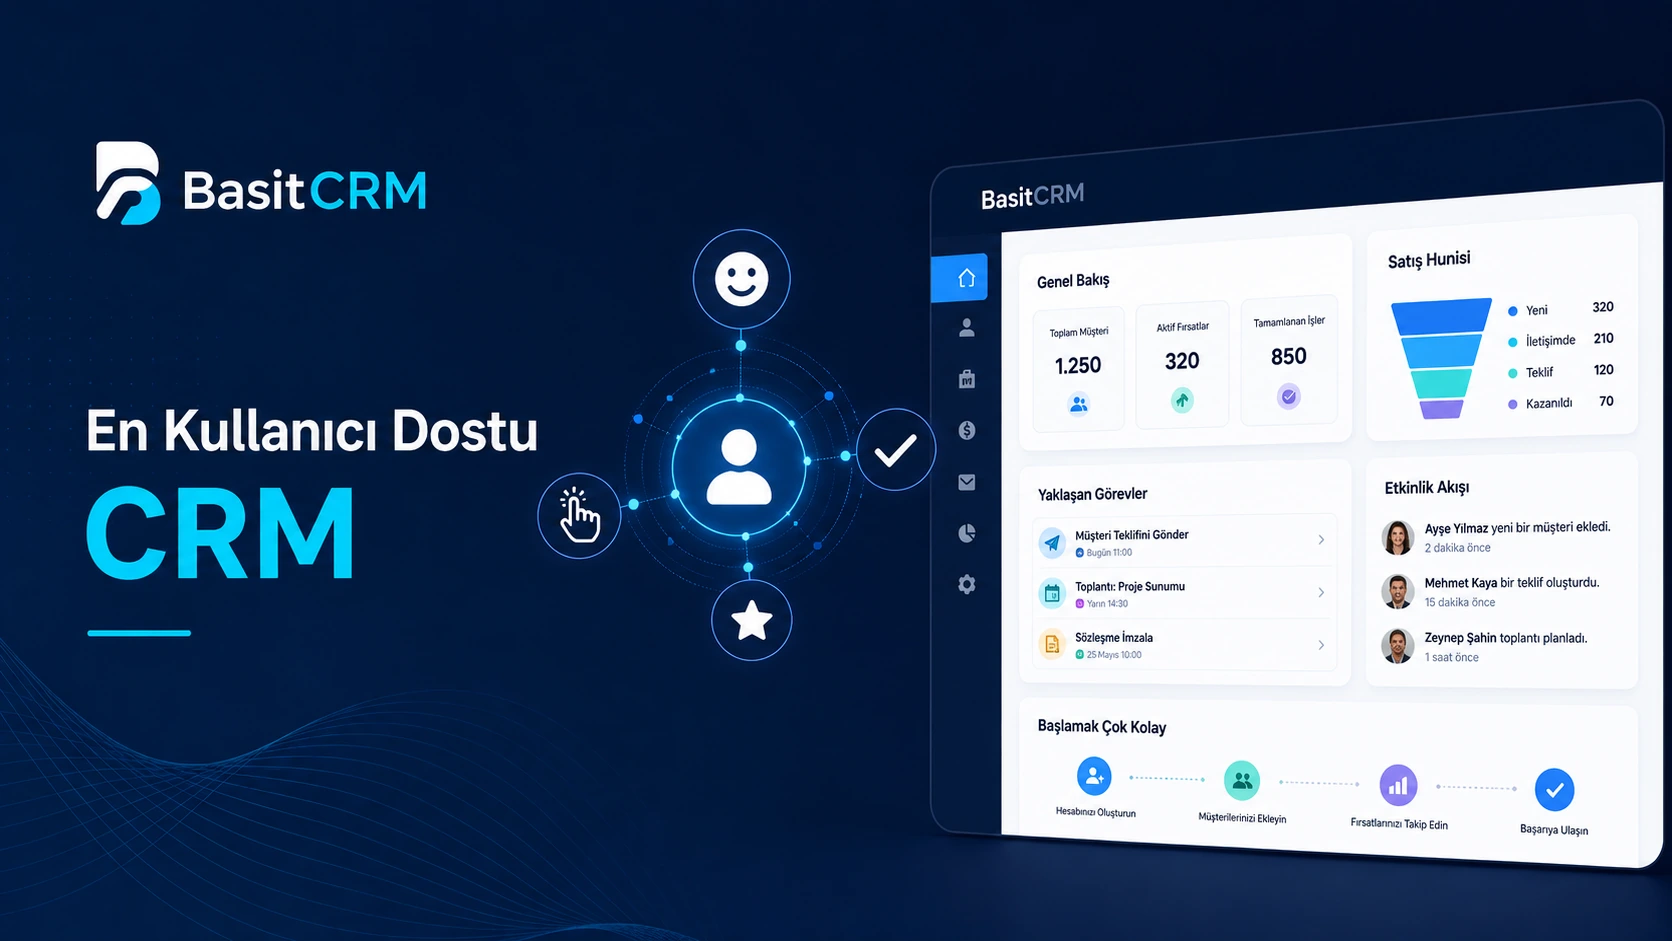Click the sales funnel chart graphic
Viewport: 1672px width, 941px height.
(x=1440, y=359)
